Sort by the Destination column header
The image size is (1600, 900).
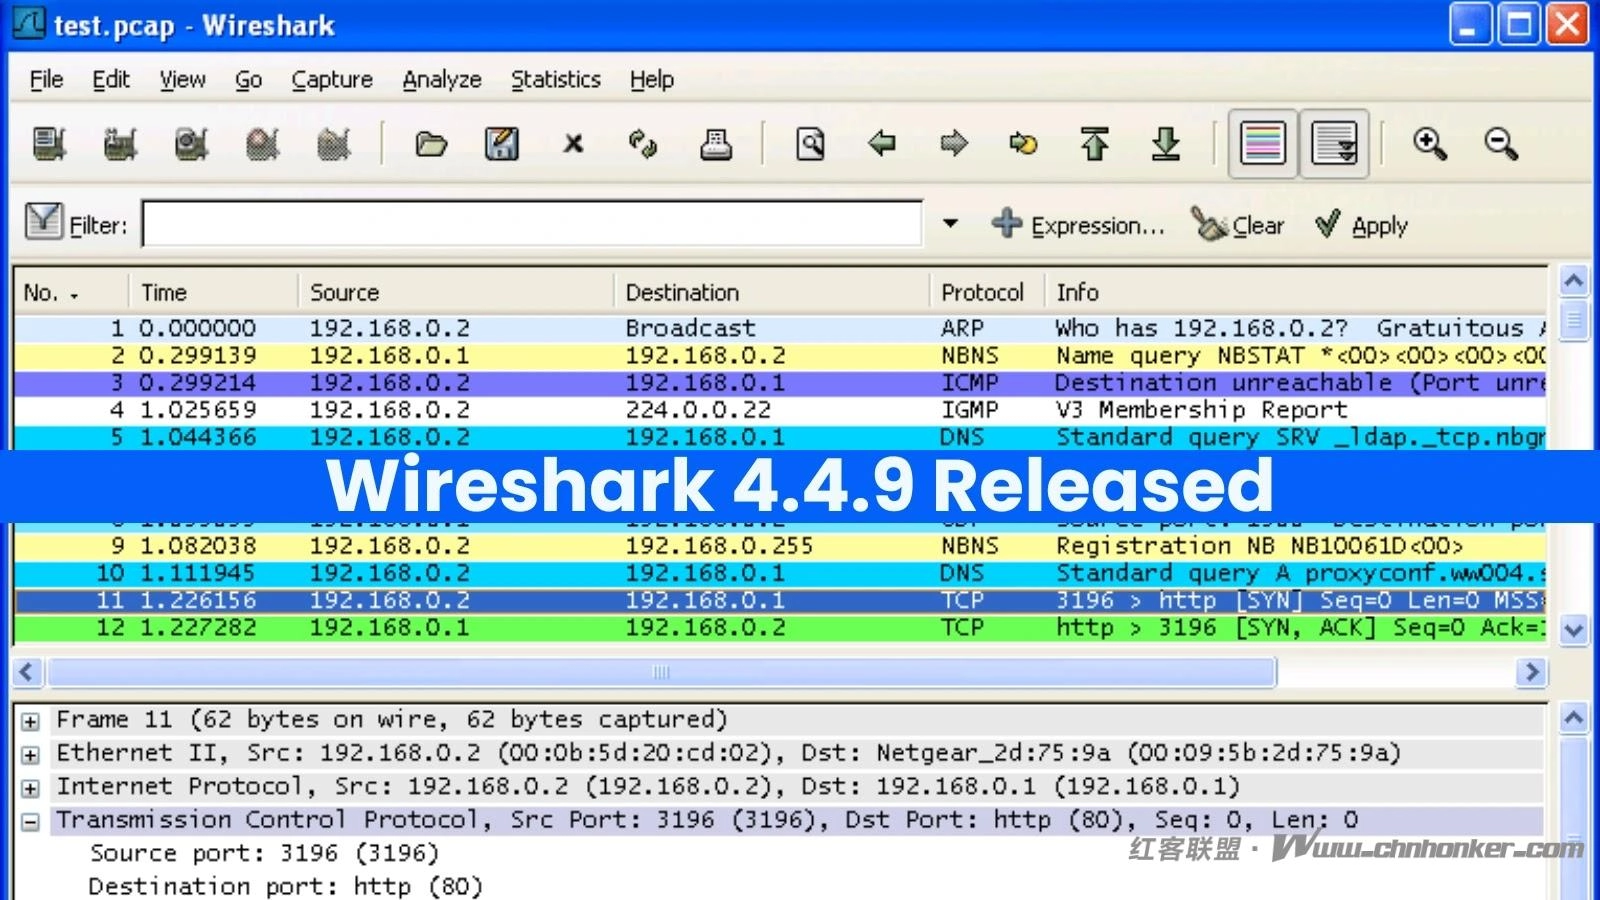point(772,293)
